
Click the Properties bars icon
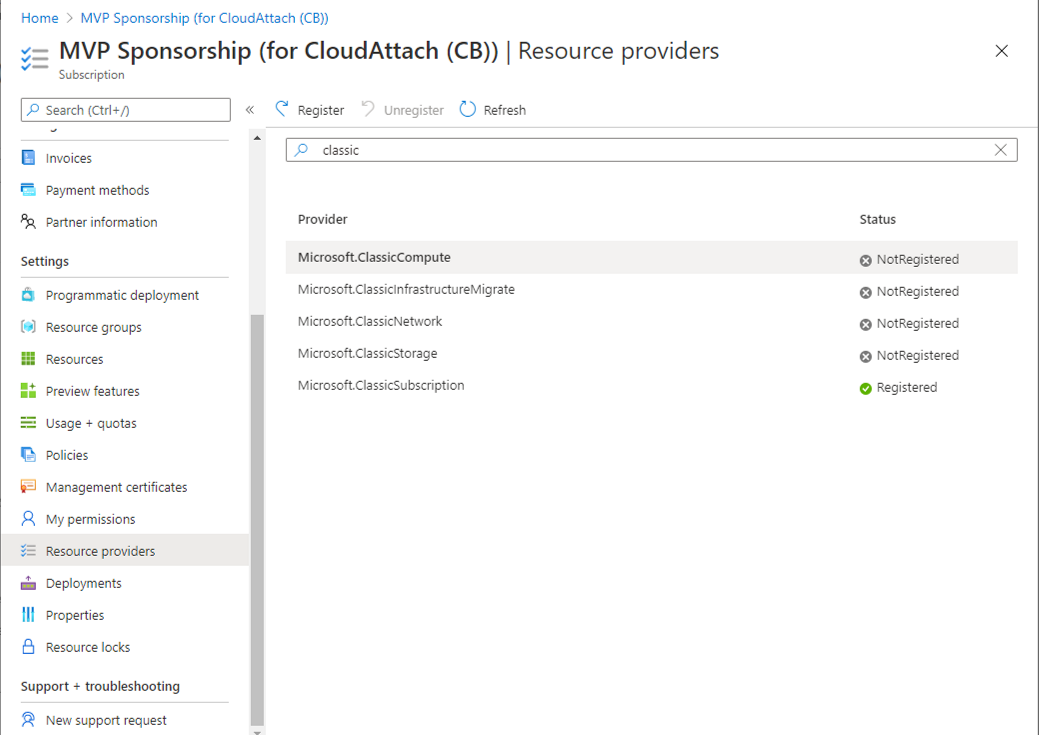click(28, 614)
